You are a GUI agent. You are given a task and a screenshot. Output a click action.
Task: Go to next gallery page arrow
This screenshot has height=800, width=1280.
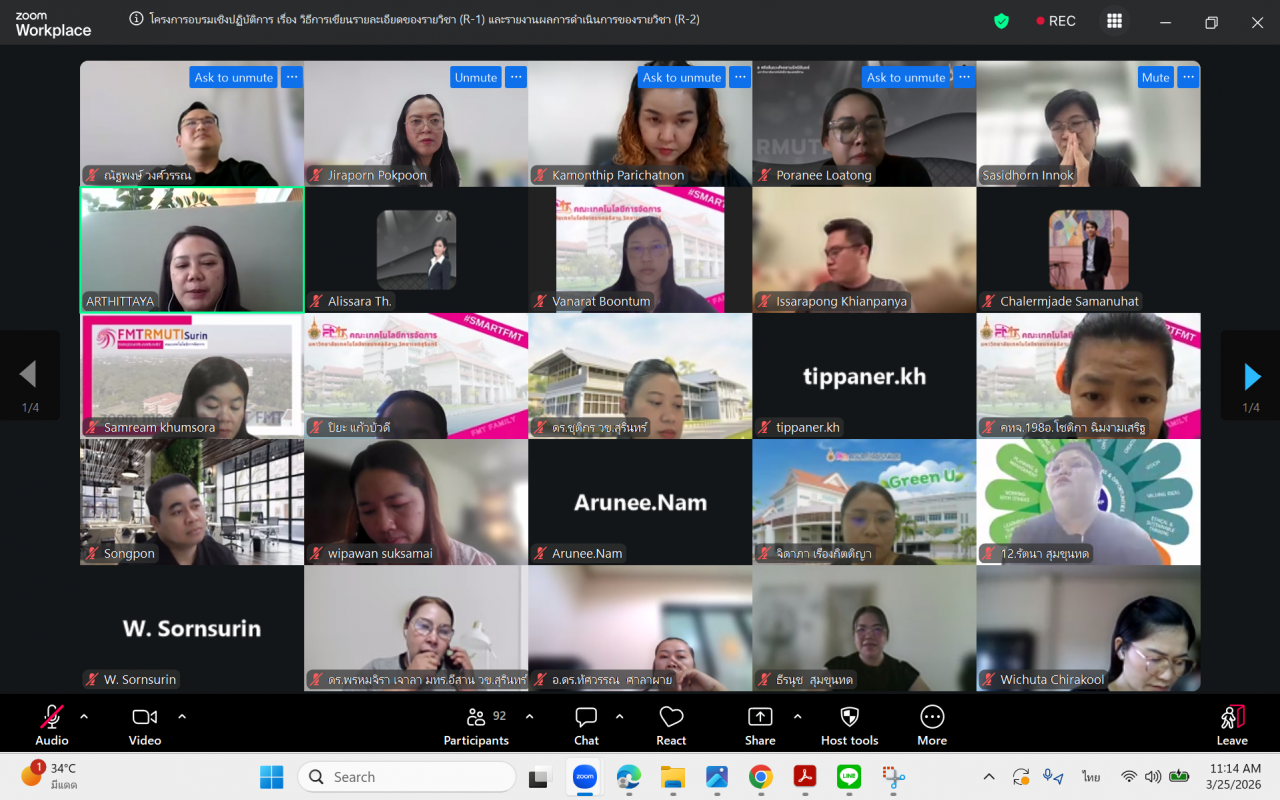(1251, 376)
